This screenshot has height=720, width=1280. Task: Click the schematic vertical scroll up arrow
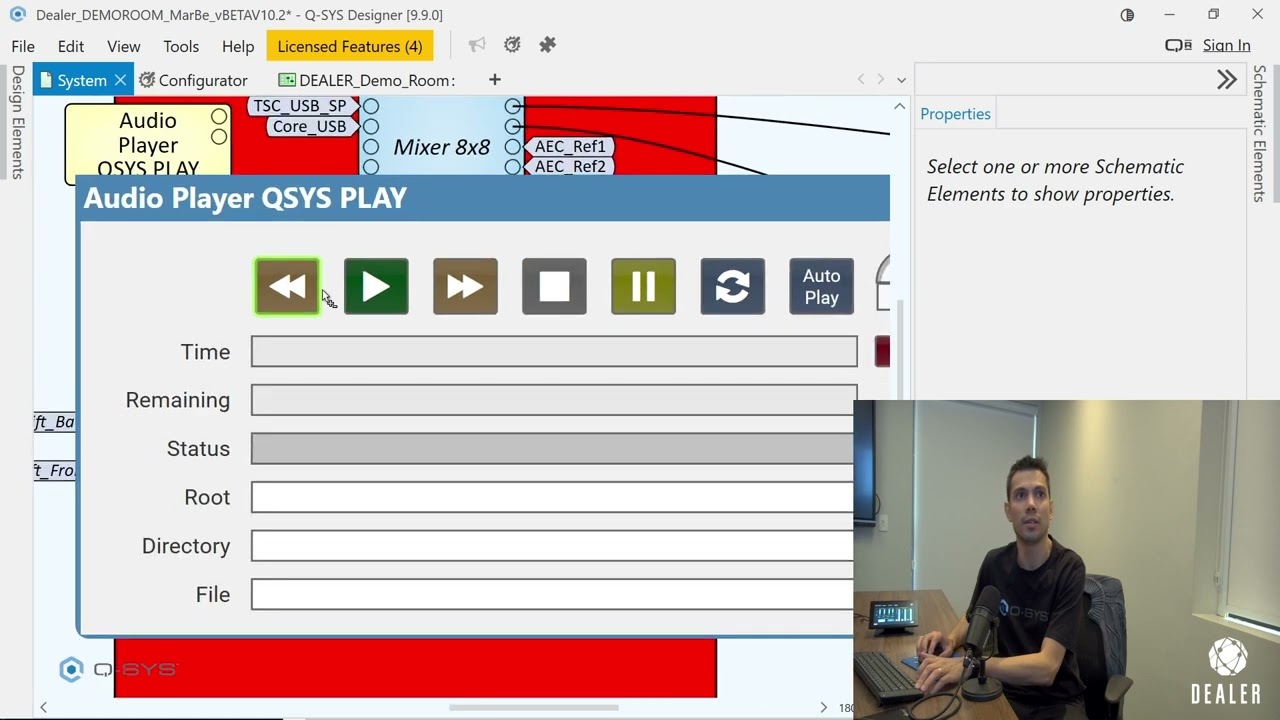click(x=899, y=106)
